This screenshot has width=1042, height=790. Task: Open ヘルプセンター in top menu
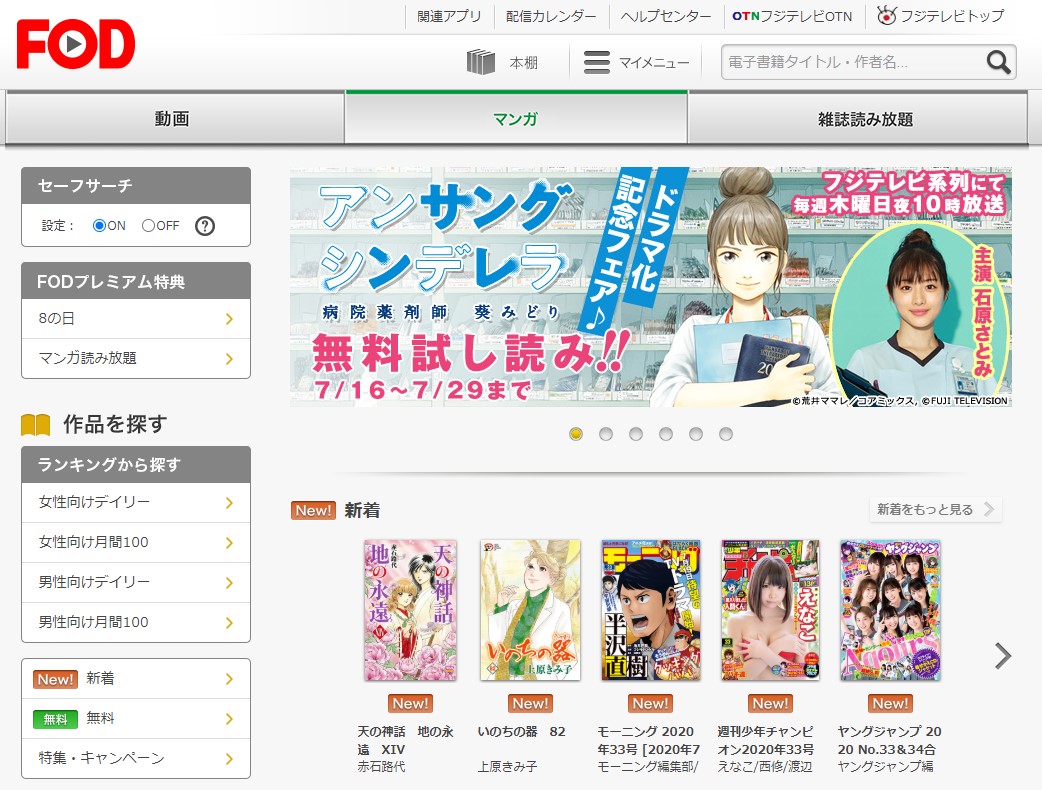(x=666, y=16)
